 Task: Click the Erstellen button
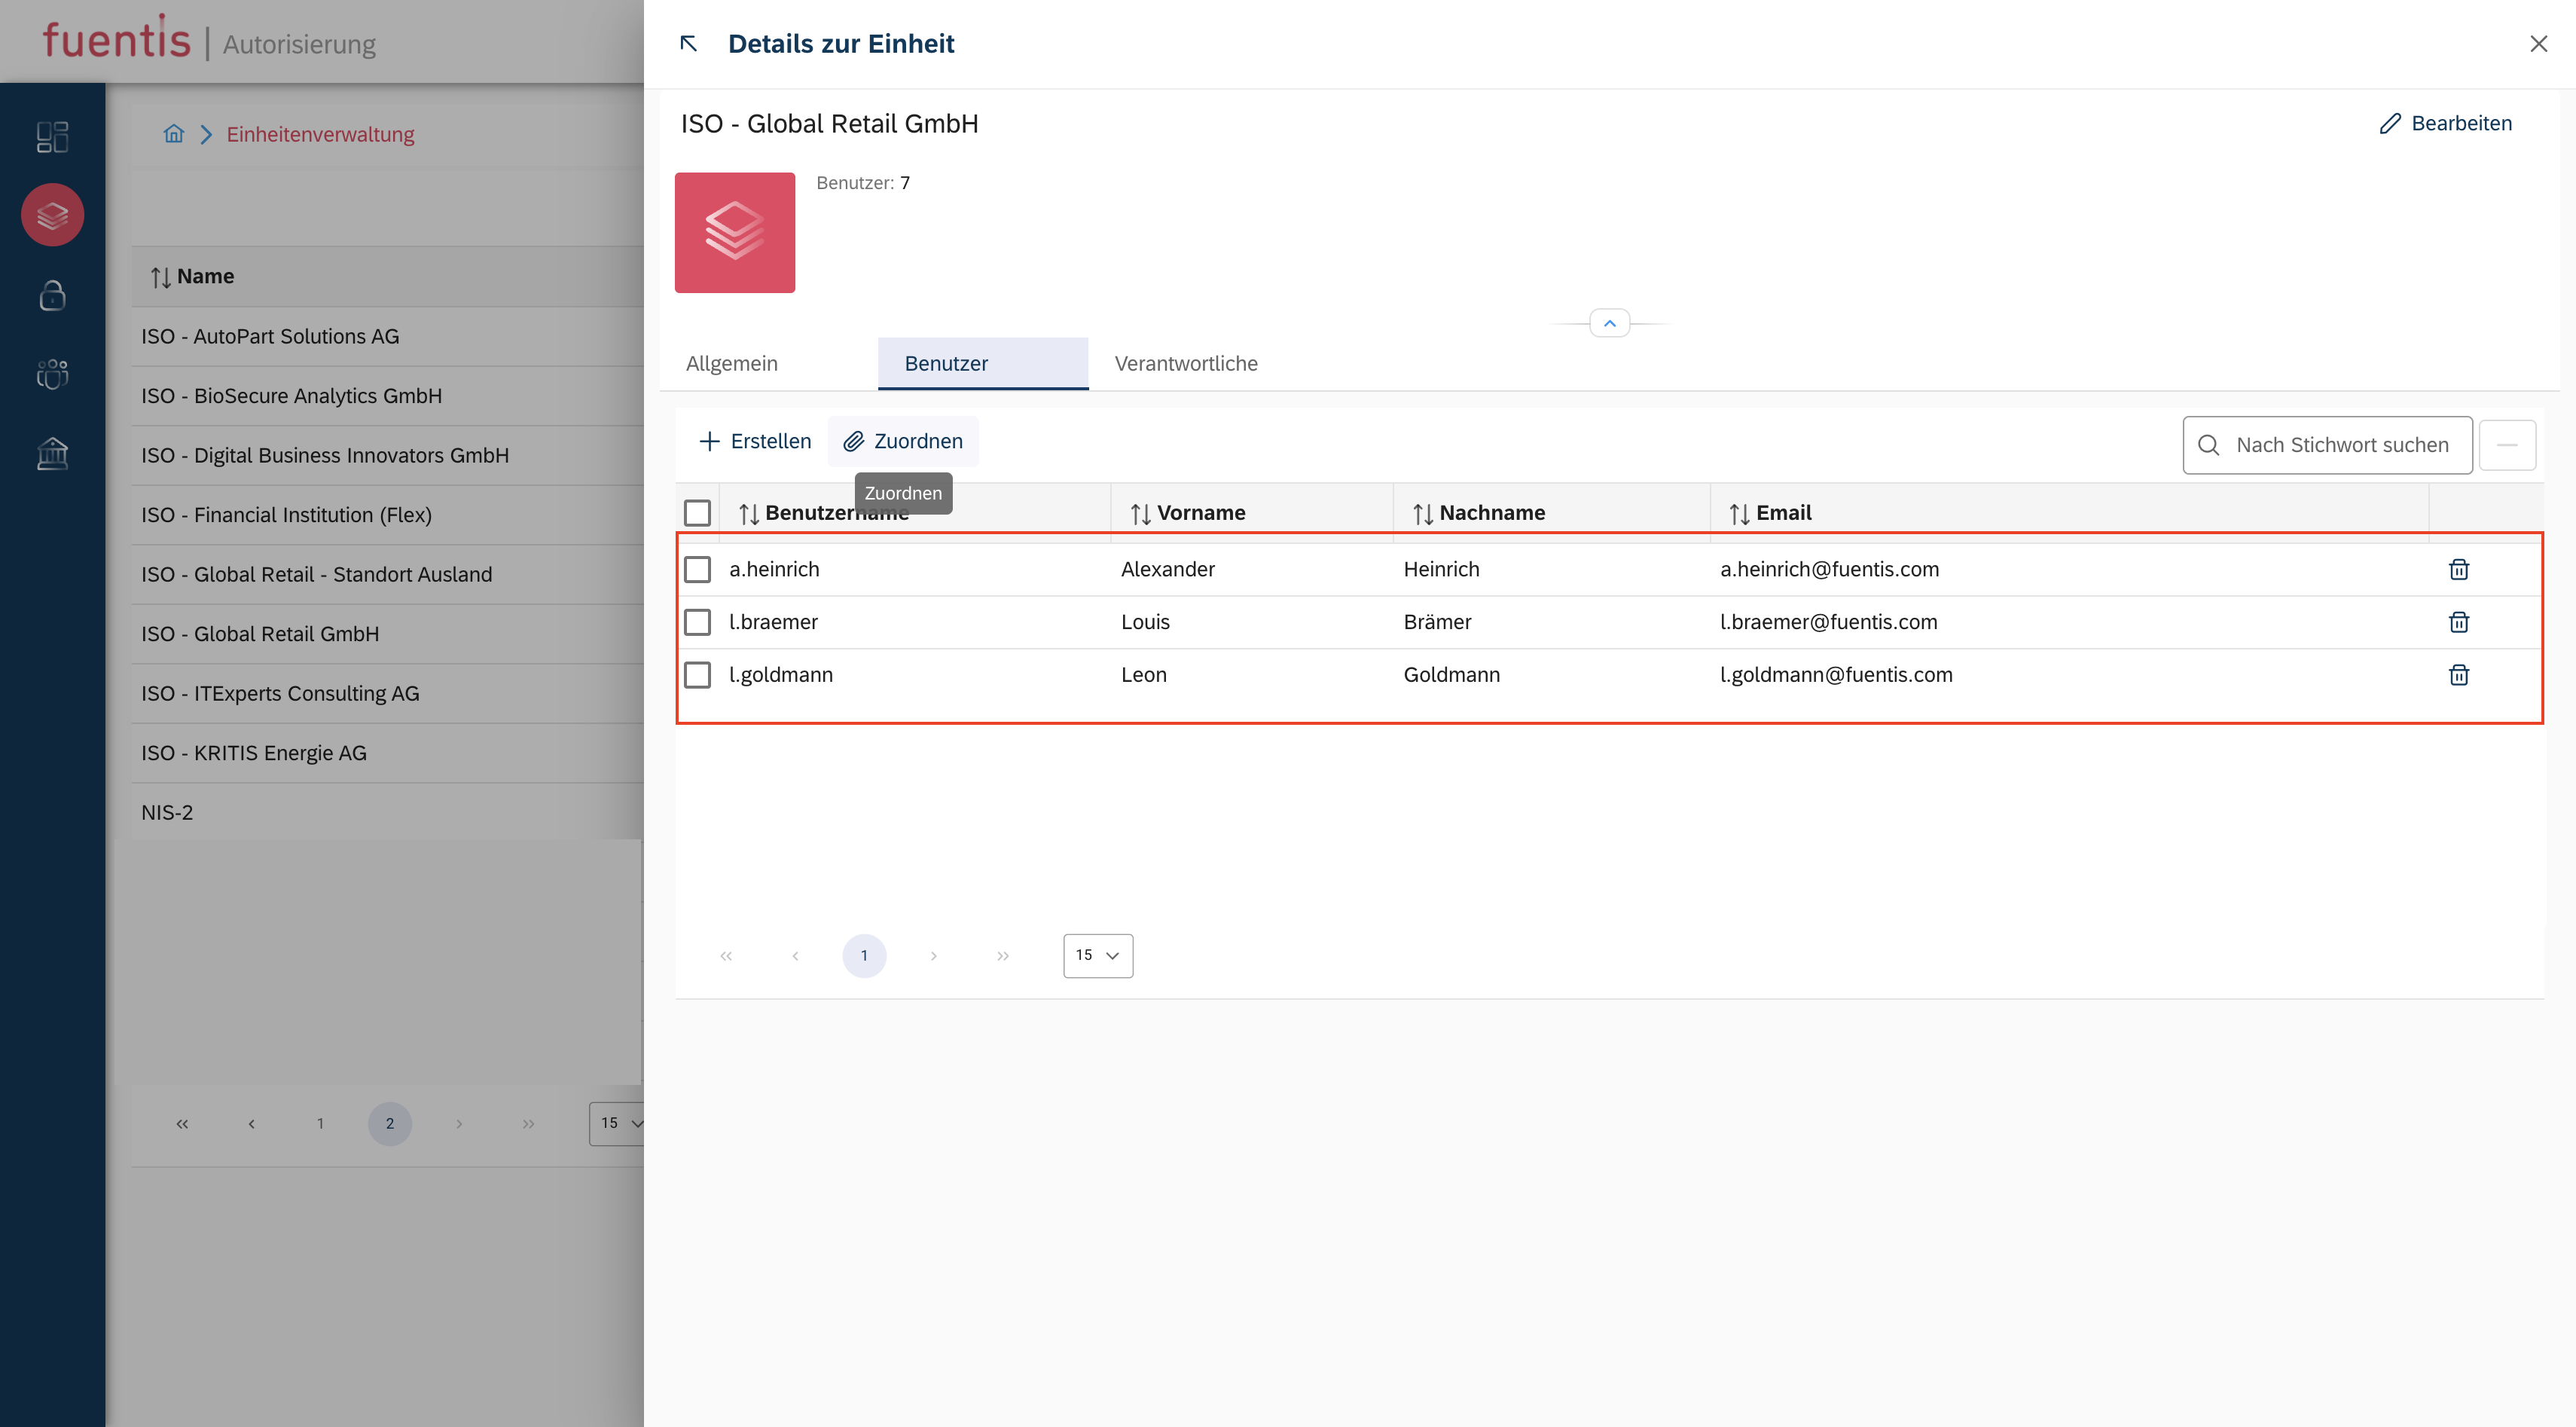(755, 441)
